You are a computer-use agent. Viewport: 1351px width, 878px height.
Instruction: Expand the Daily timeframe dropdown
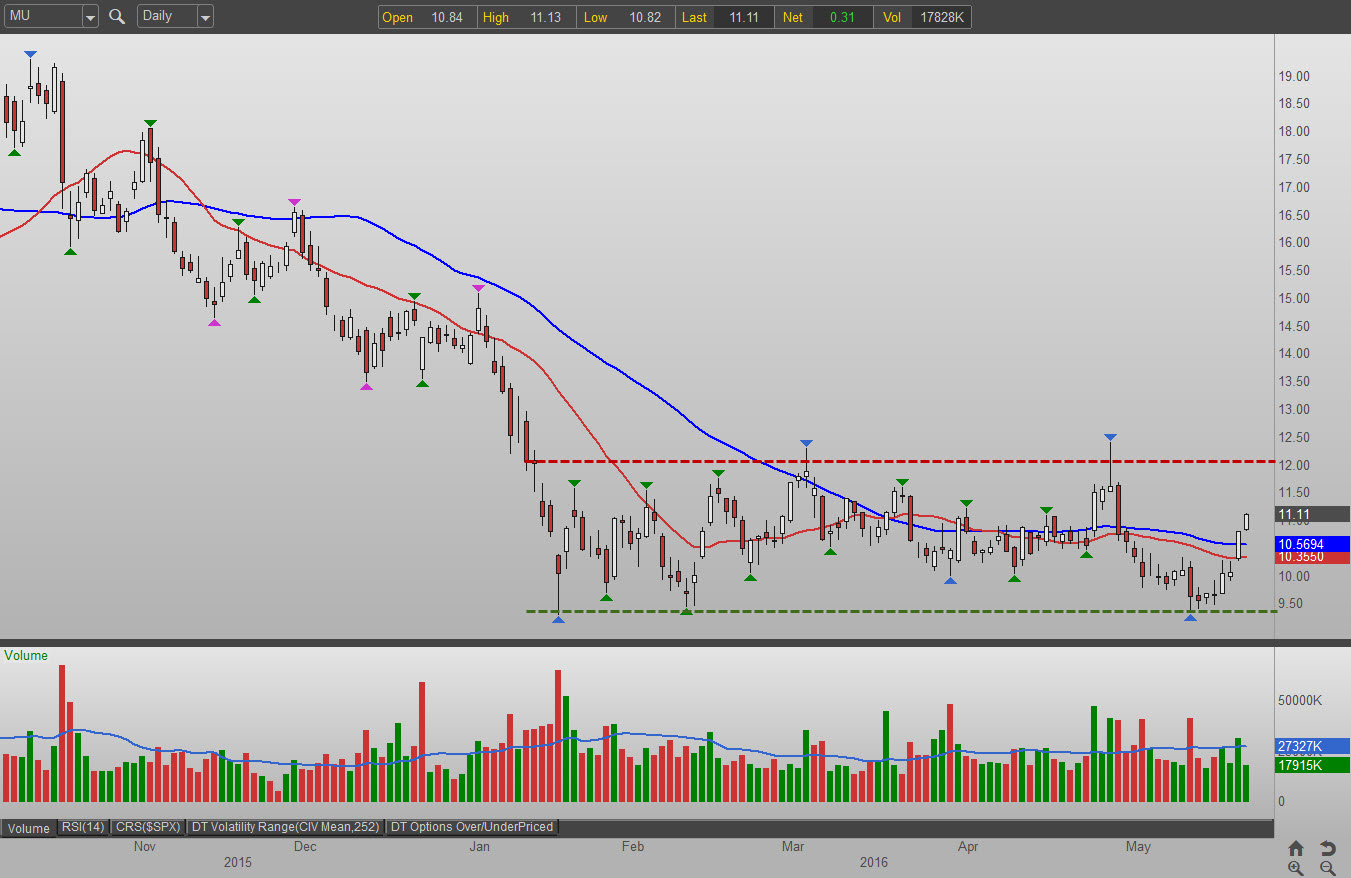(204, 17)
